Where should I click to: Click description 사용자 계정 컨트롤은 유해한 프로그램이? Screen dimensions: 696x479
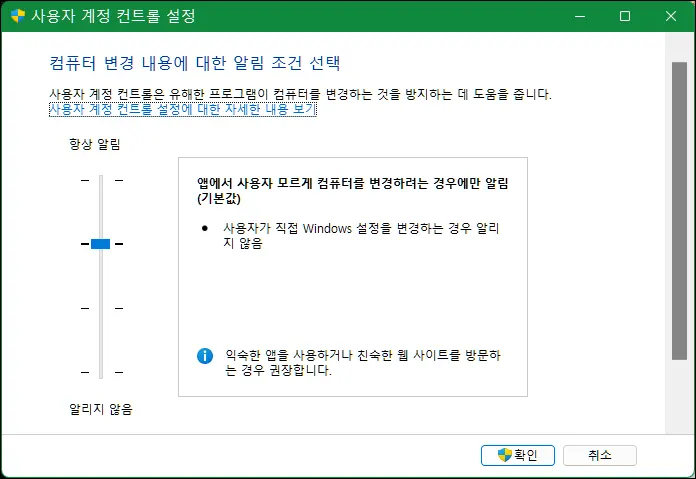pyautogui.click(x=159, y=94)
